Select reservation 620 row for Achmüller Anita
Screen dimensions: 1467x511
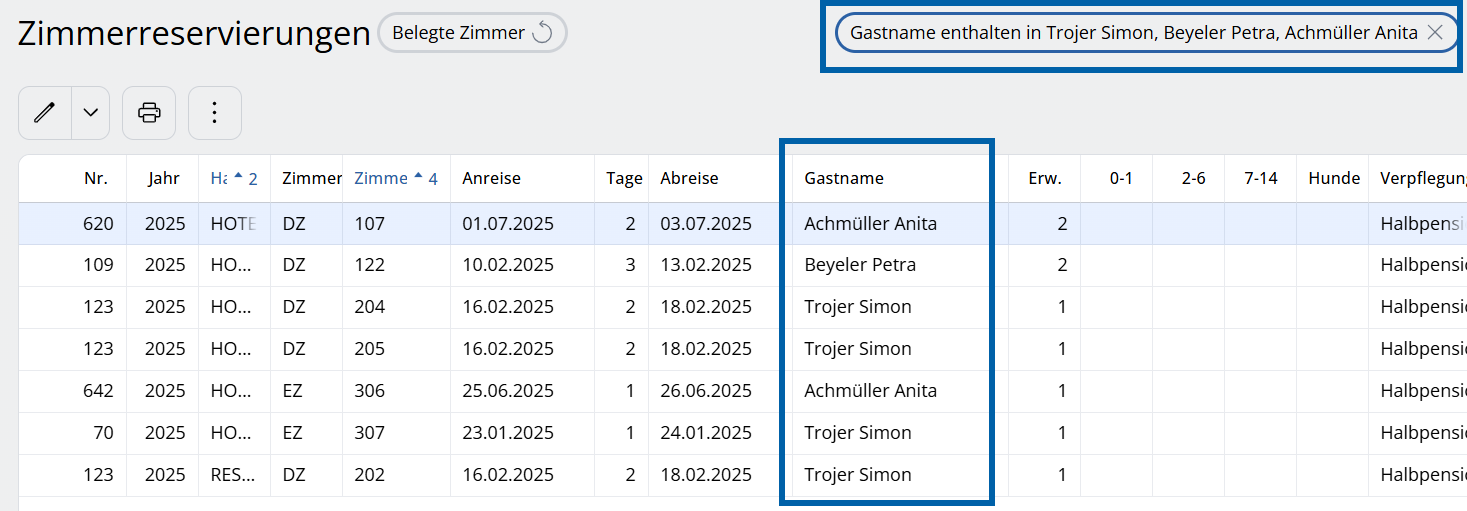coord(870,224)
